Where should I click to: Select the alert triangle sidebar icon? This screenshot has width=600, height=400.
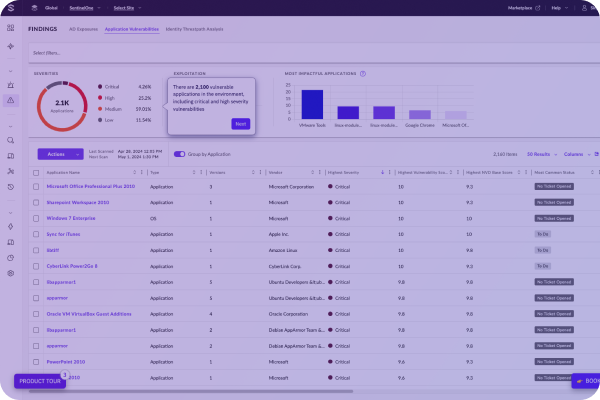coord(10,100)
